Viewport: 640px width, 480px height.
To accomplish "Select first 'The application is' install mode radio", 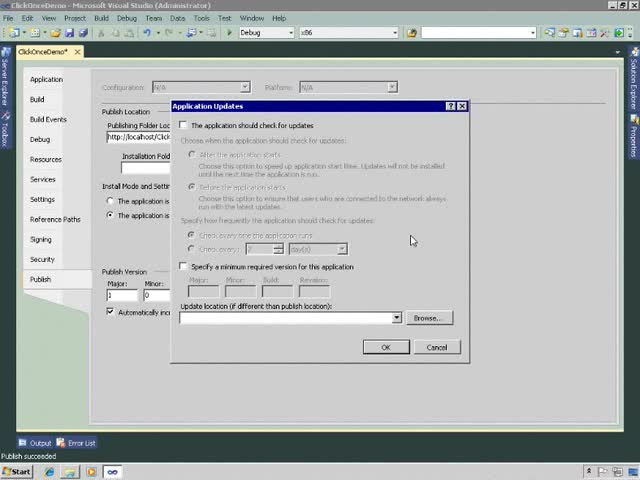I will pyautogui.click(x=110, y=201).
